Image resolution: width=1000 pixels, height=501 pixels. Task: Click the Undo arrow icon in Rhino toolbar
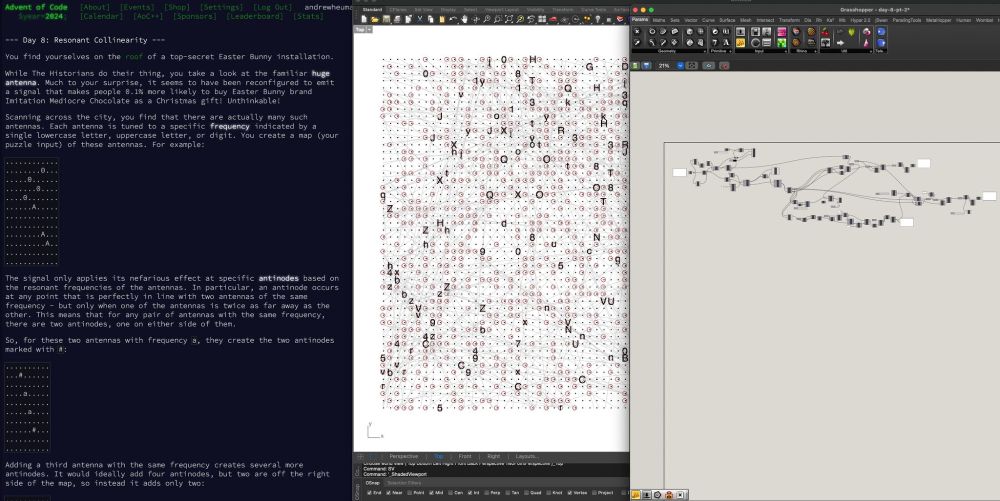pos(453,20)
